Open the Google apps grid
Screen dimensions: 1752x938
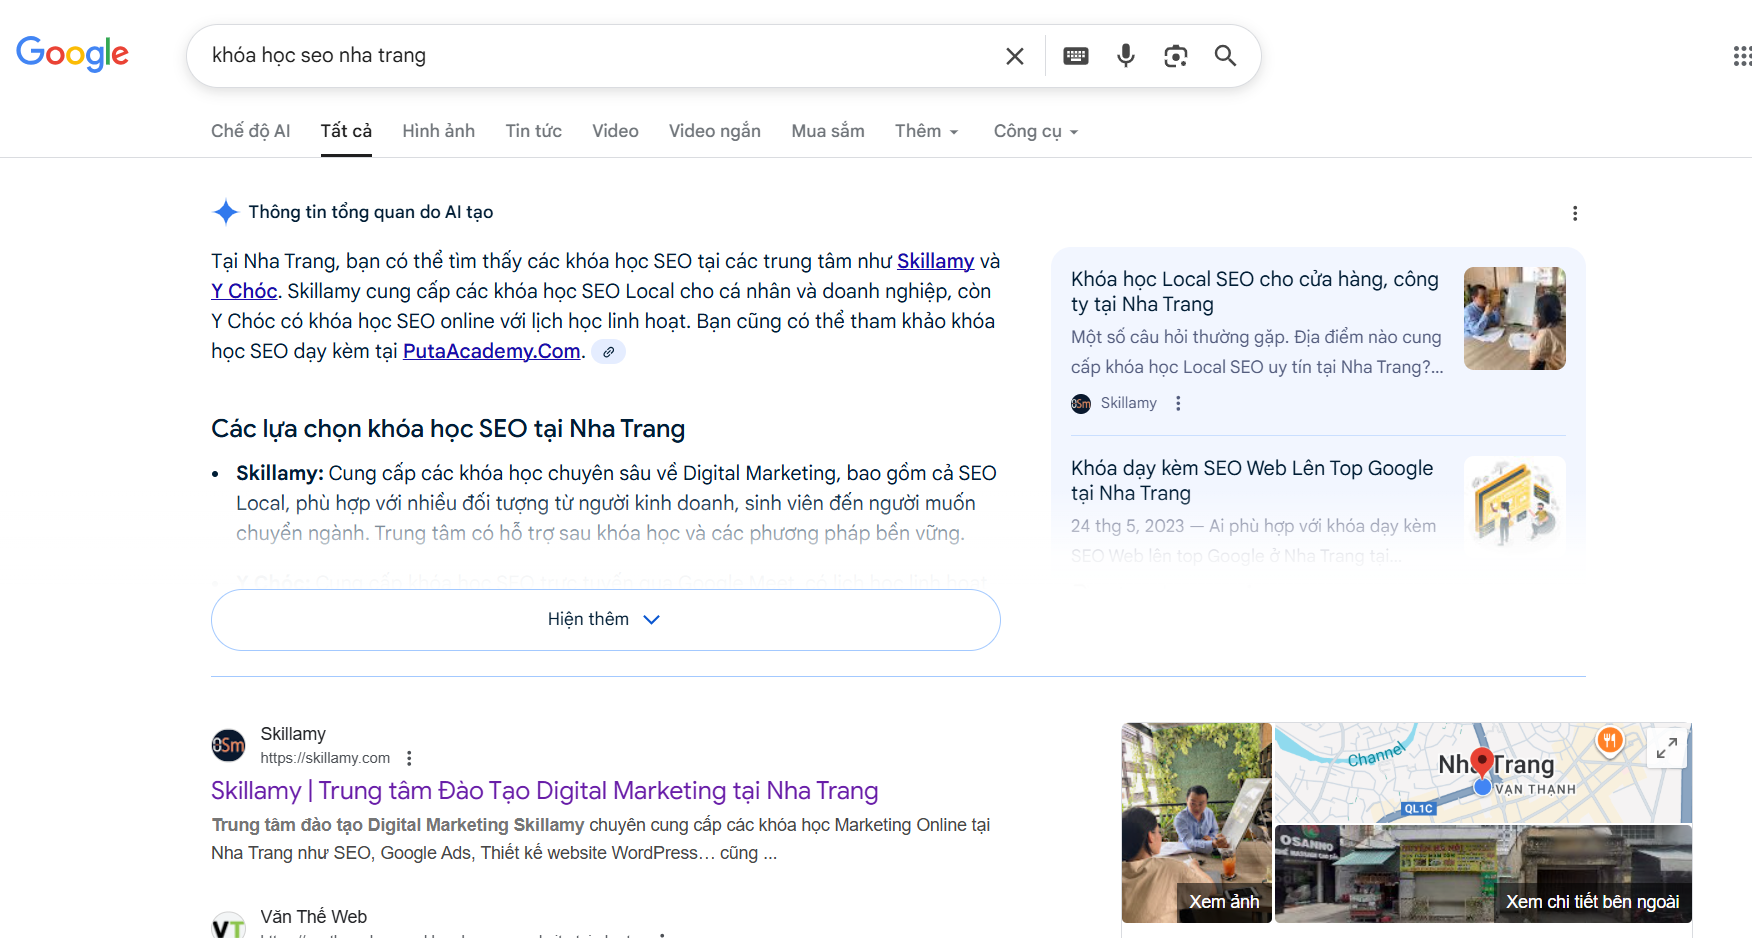point(1741,56)
